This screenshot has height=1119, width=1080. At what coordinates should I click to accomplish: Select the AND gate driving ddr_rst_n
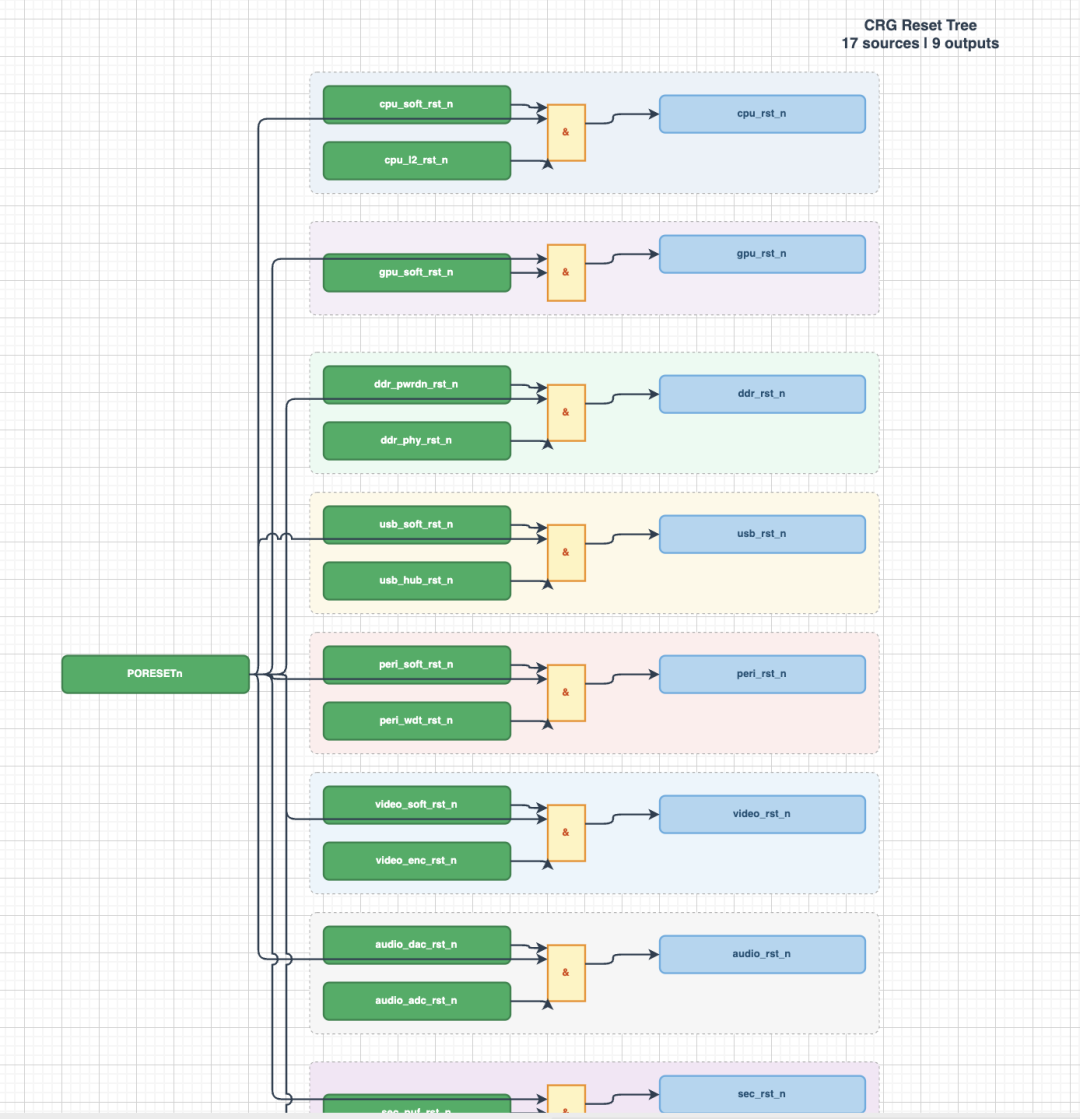pyautogui.click(x=567, y=412)
